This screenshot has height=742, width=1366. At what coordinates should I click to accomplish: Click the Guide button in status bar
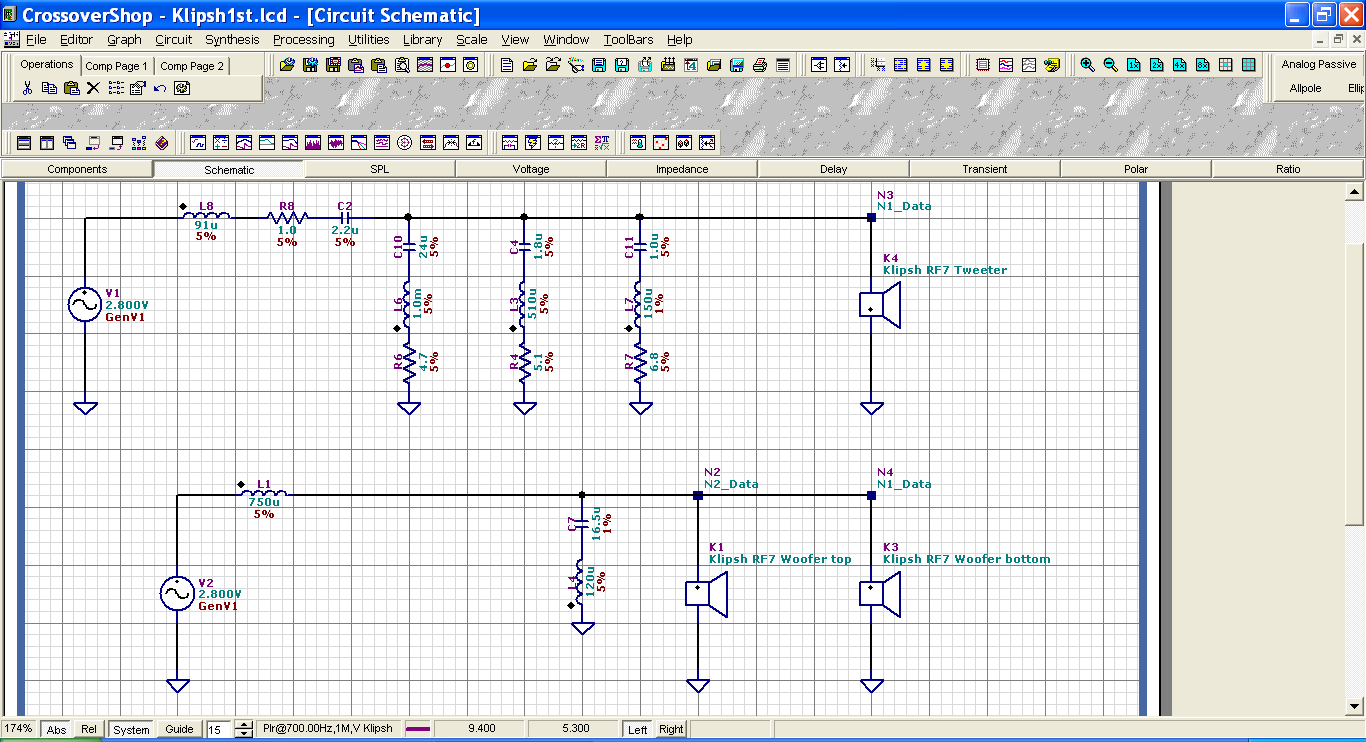click(x=179, y=730)
